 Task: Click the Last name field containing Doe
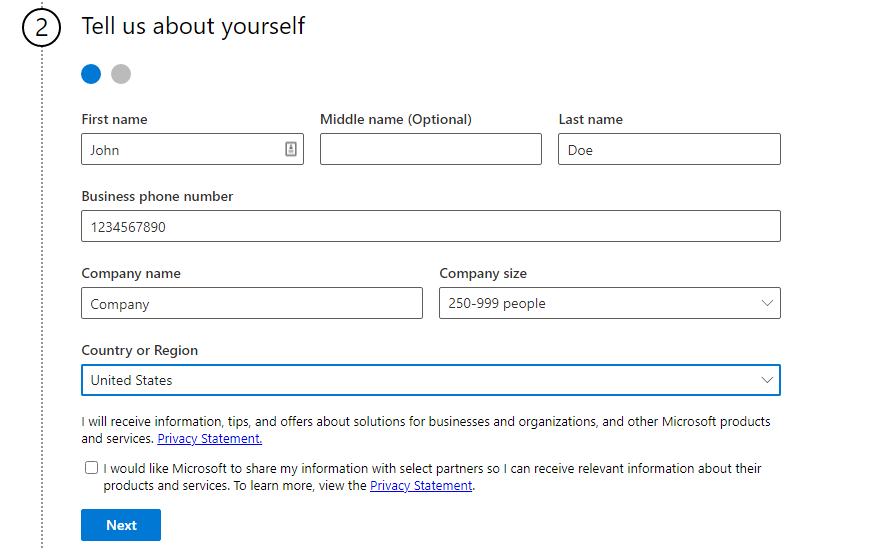click(x=669, y=149)
